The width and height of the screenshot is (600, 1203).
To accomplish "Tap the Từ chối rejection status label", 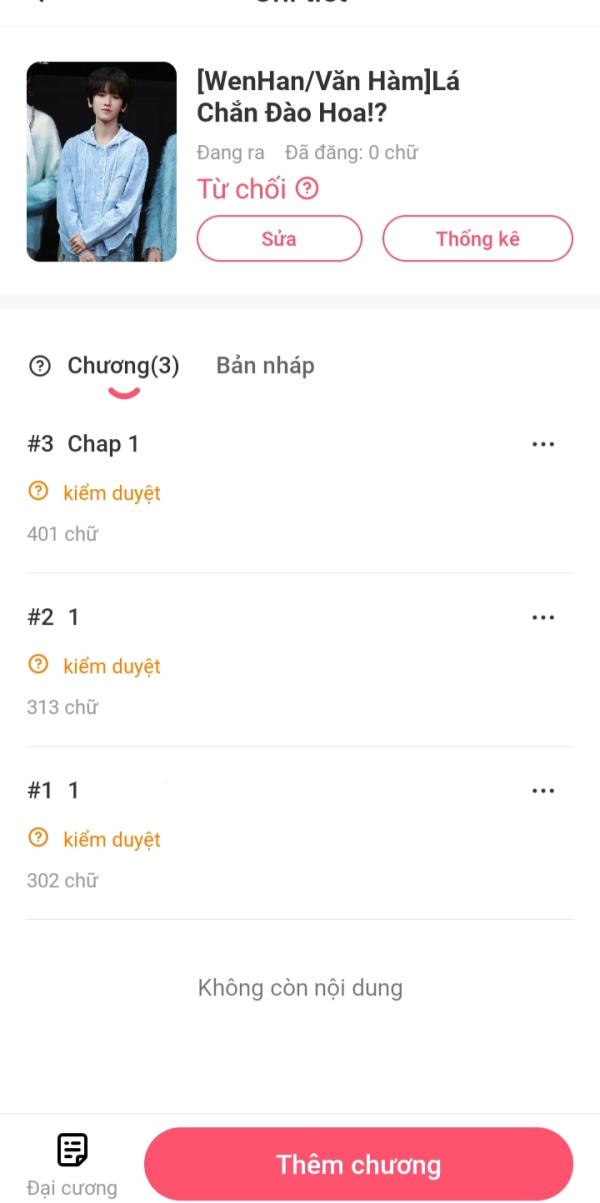I will [x=241, y=188].
